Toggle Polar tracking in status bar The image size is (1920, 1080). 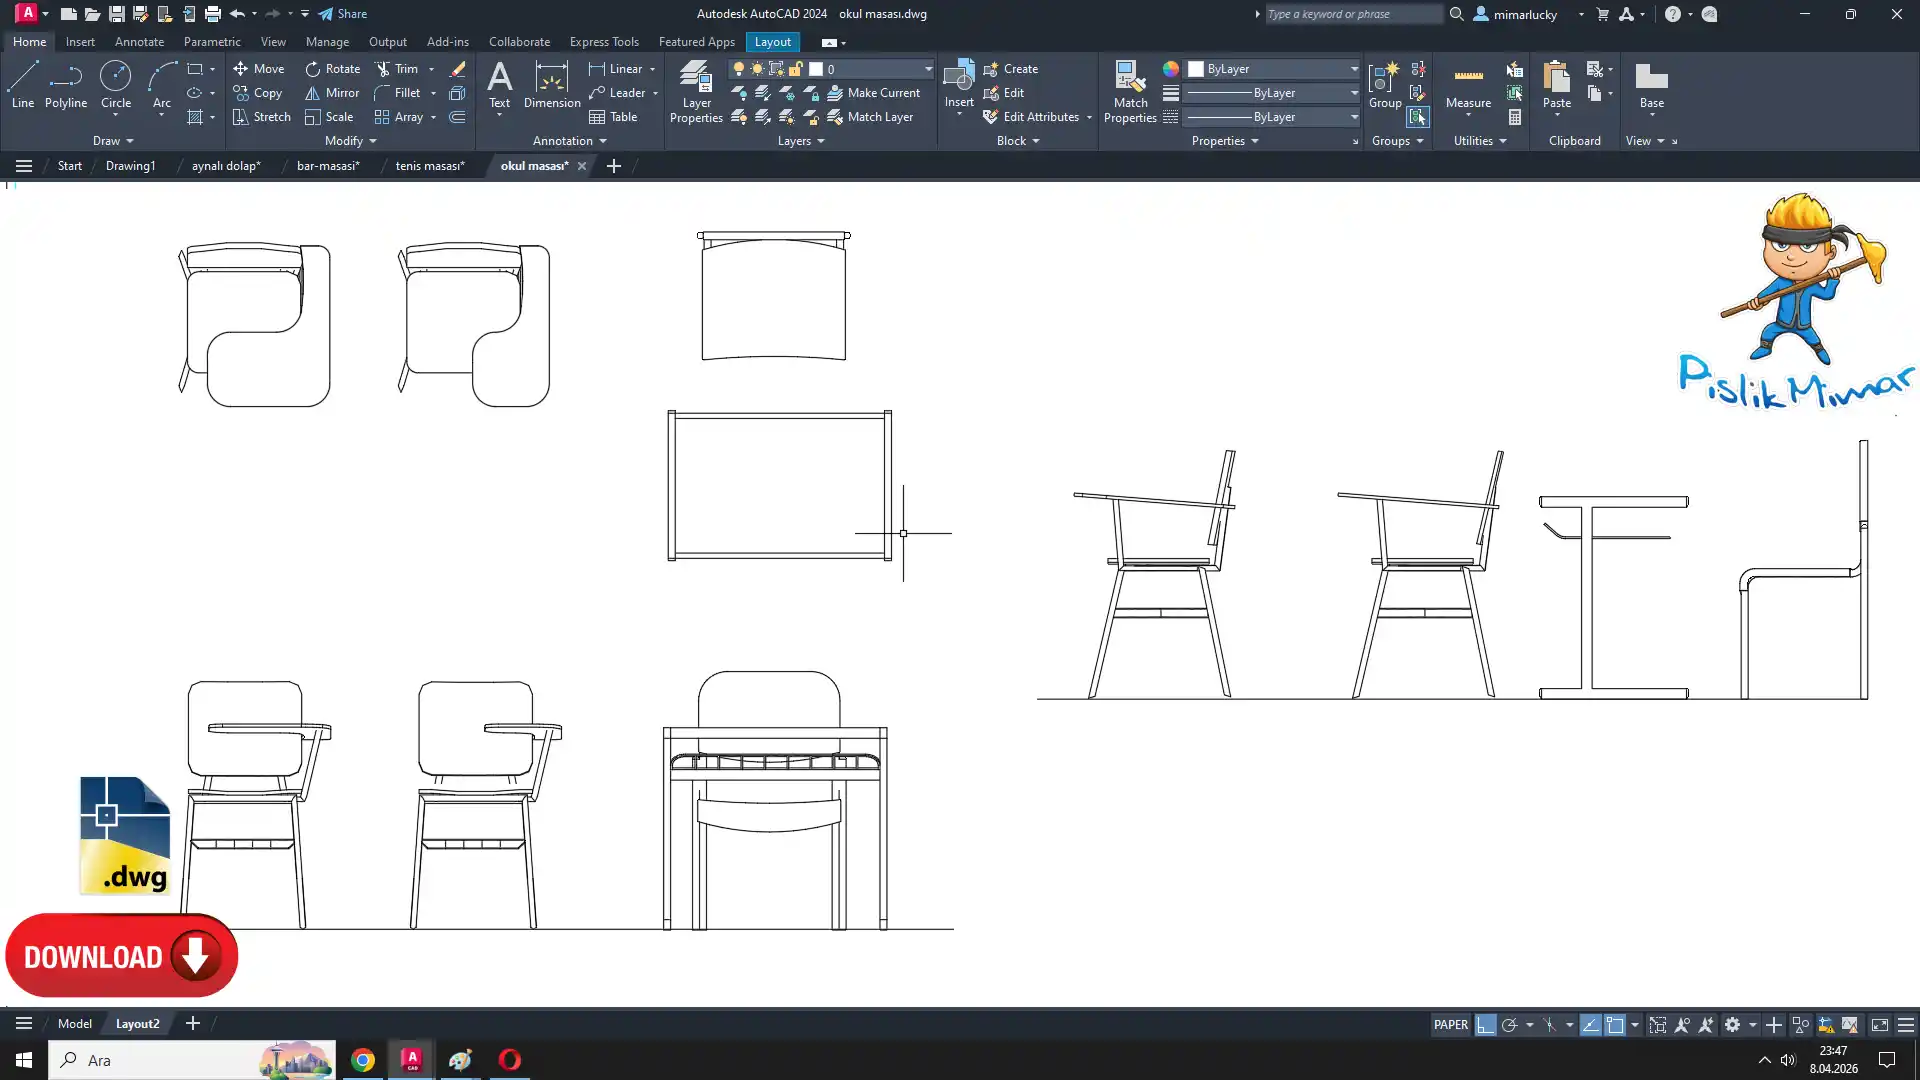tap(1509, 1025)
